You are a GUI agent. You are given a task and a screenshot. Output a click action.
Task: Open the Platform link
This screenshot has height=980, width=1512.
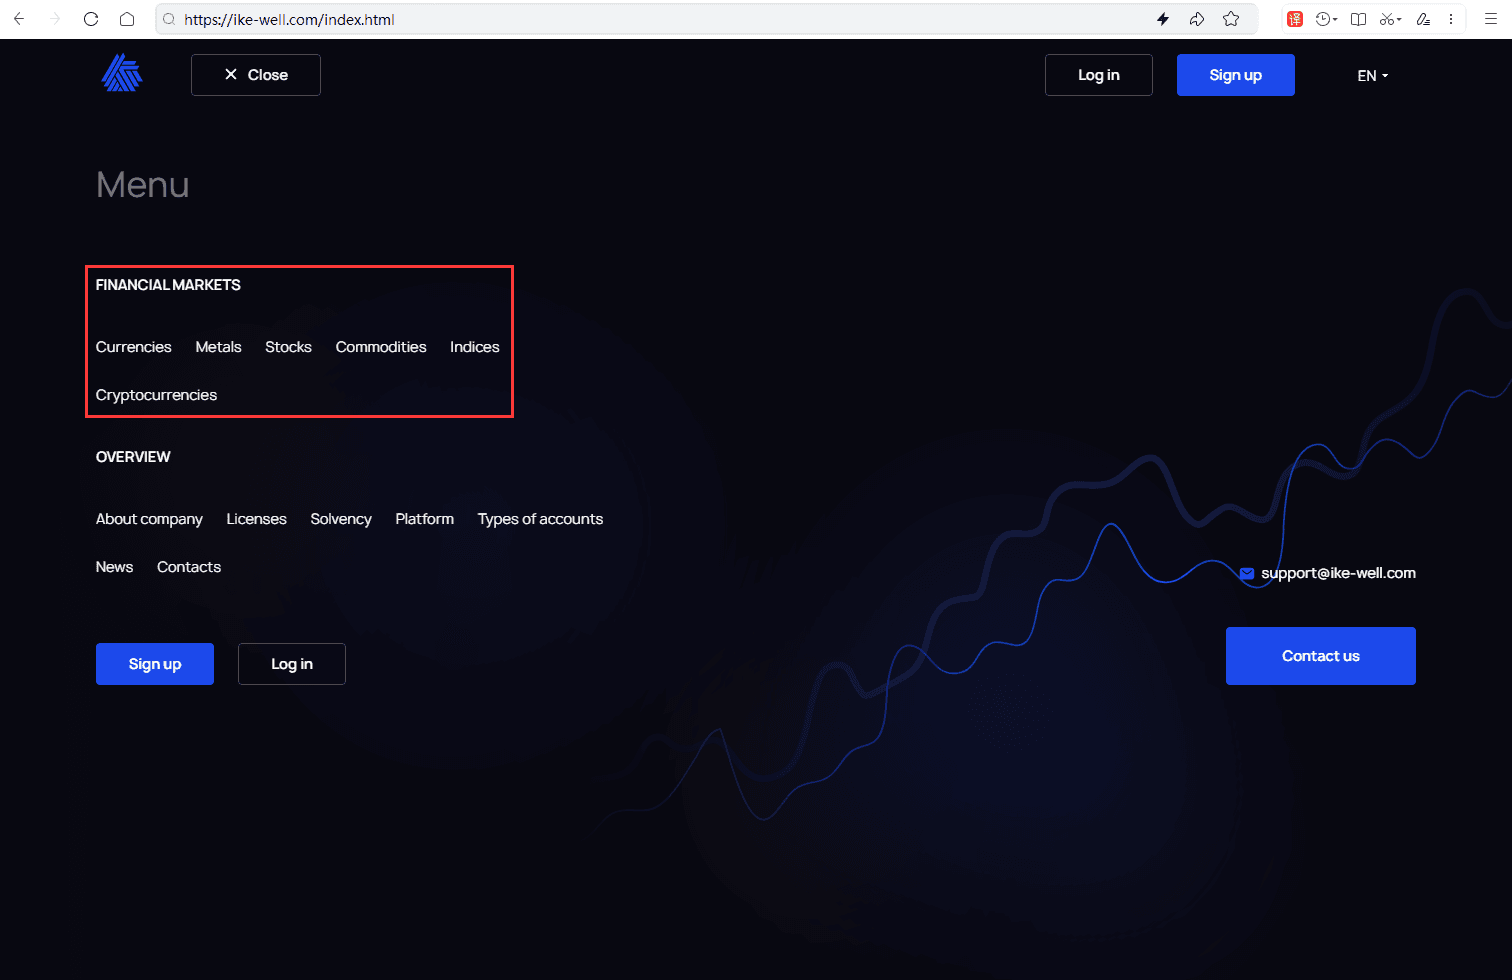tap(425, 519)
